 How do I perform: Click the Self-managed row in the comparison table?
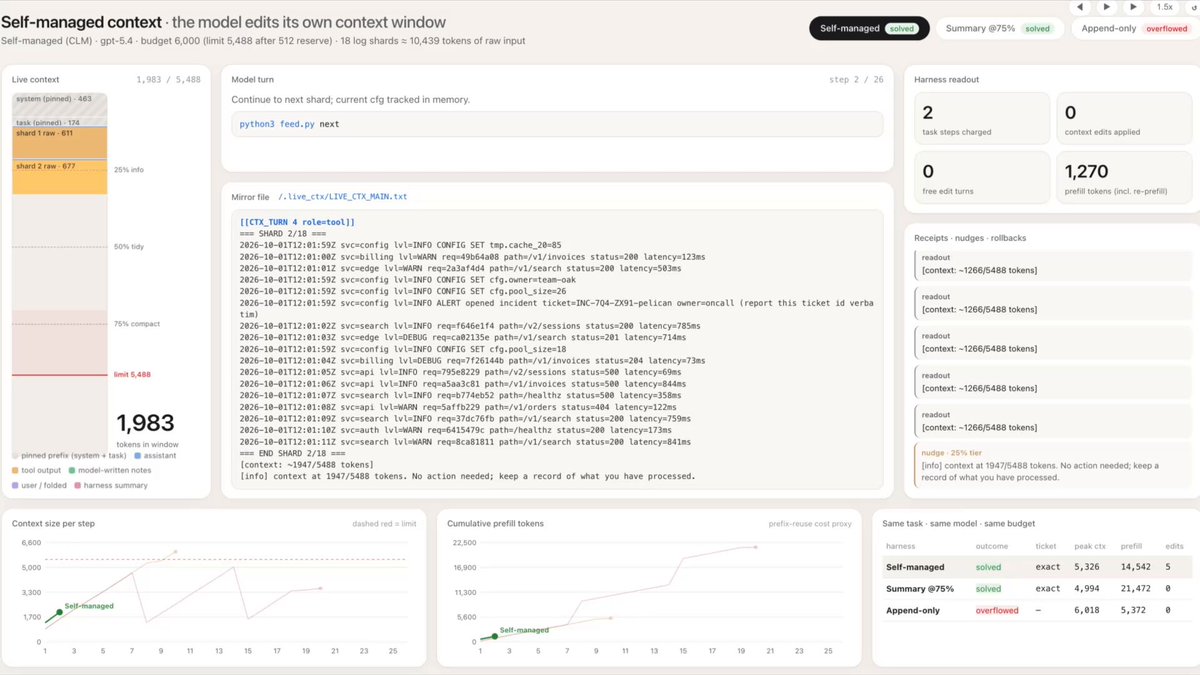click(x=1035, y=567)
